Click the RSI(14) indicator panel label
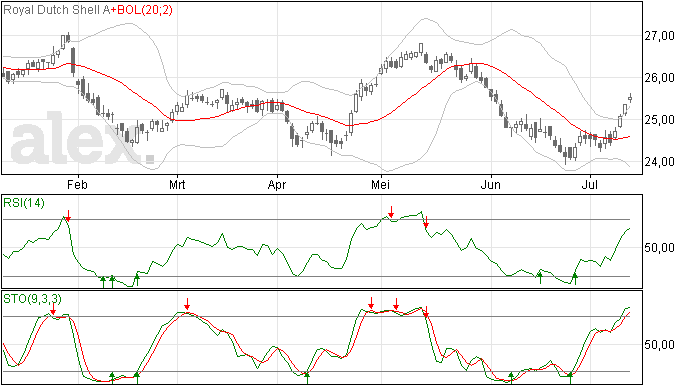The image size is (690, 387). point(24,203)
